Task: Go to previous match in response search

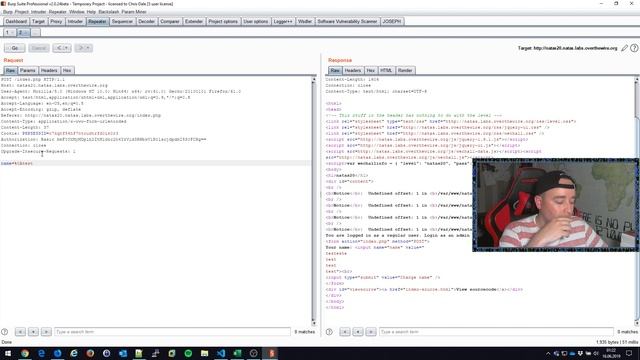Action: [x=345, y=332]
